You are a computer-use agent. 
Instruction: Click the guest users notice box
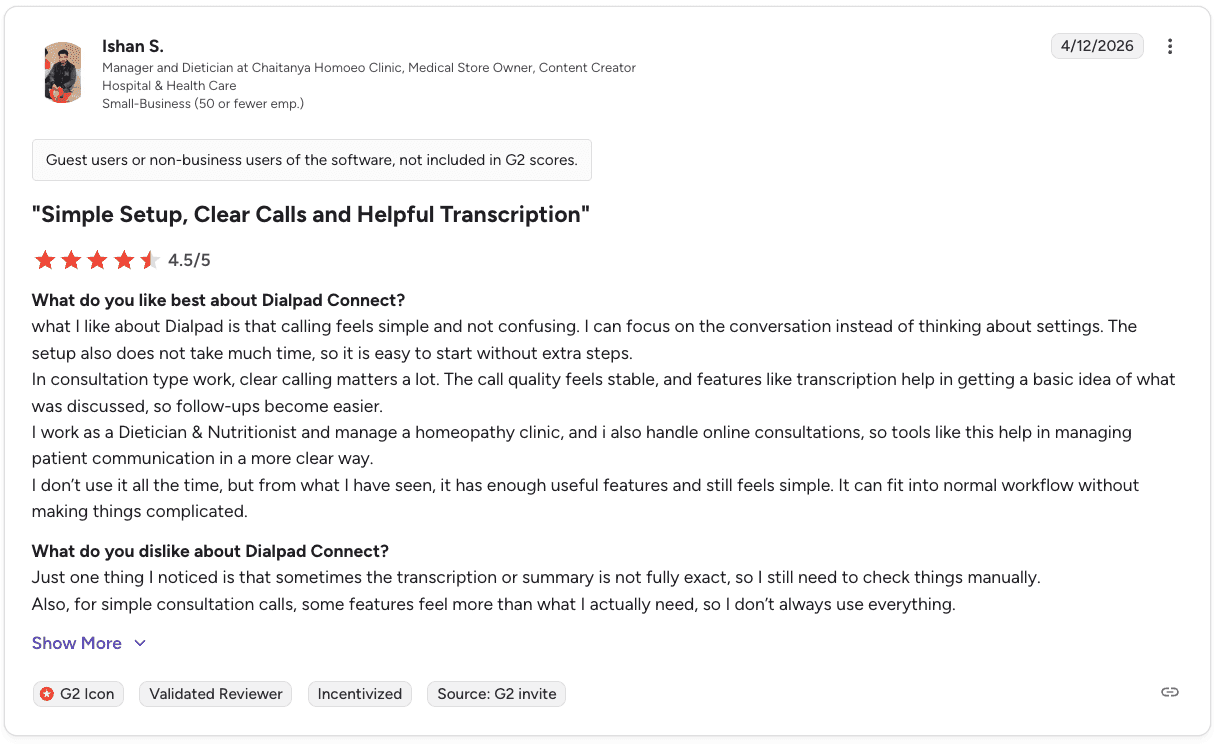click(312, 160)
